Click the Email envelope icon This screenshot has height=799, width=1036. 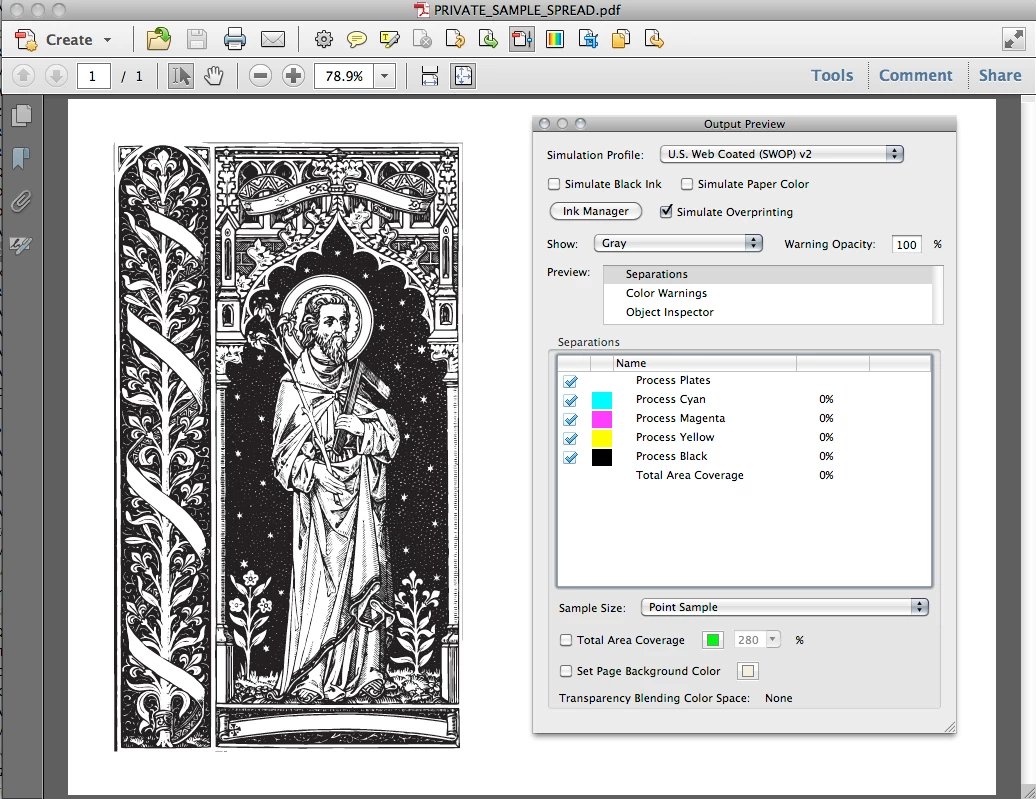(273, 40)
